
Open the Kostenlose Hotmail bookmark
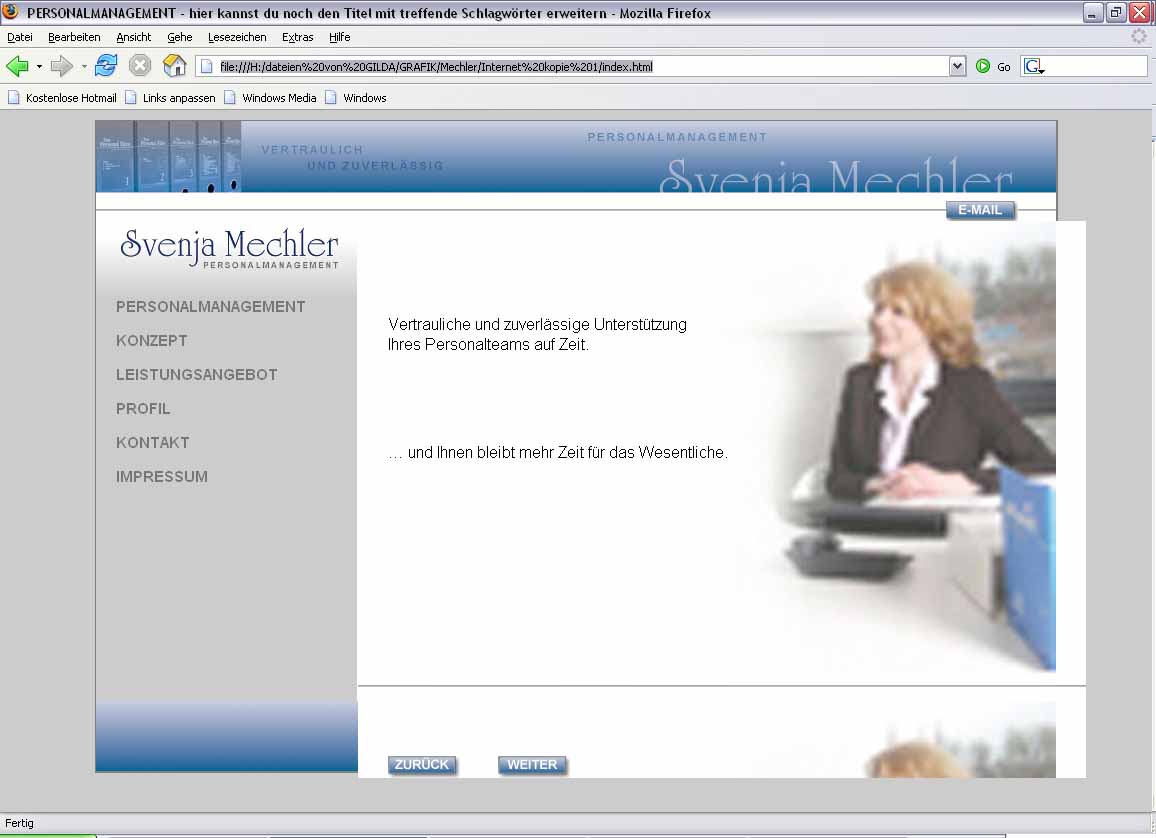click(62, 98)
